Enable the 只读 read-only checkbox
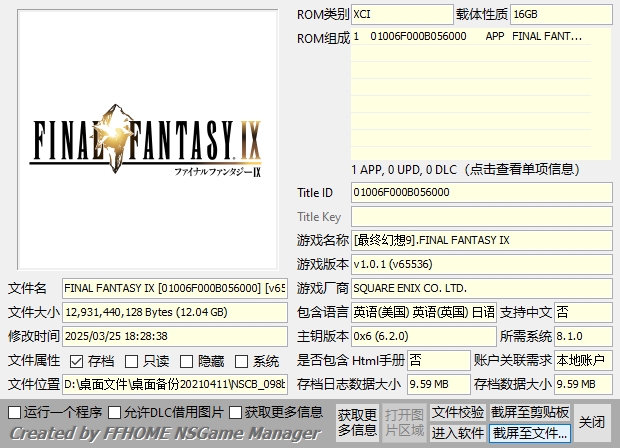 [131, 361]
